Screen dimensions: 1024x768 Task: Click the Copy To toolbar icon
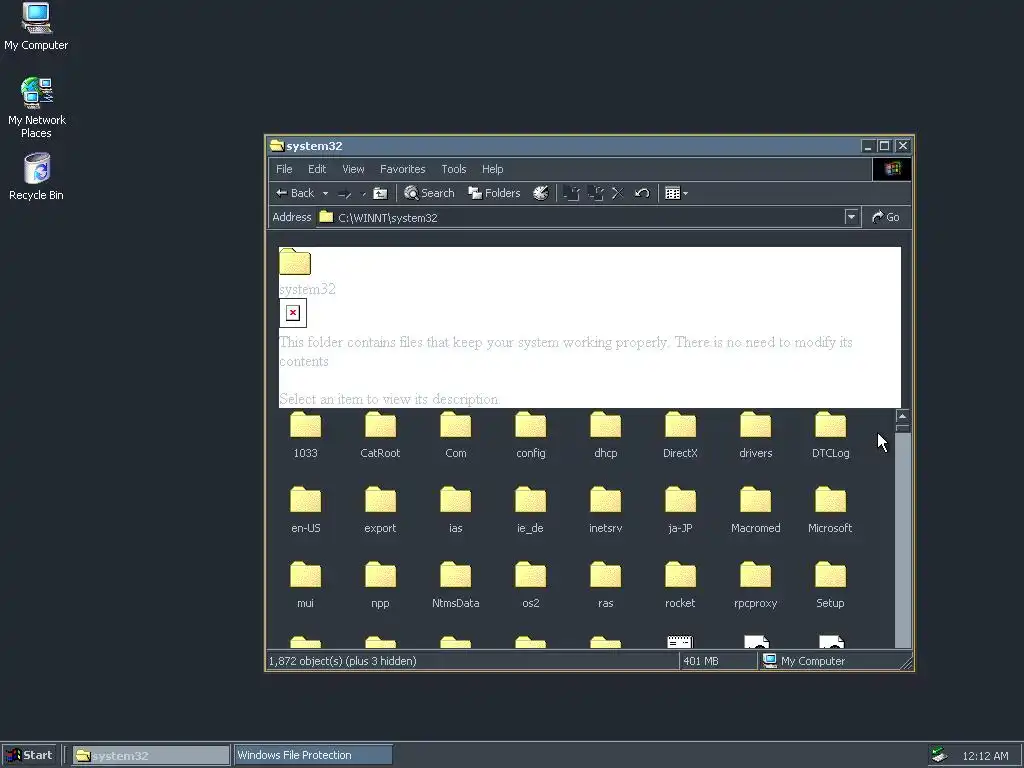click(x=595, y=193)
